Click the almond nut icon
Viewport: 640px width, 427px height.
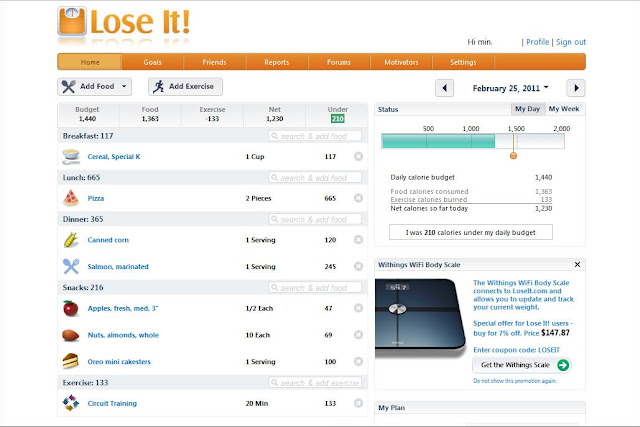71,335
